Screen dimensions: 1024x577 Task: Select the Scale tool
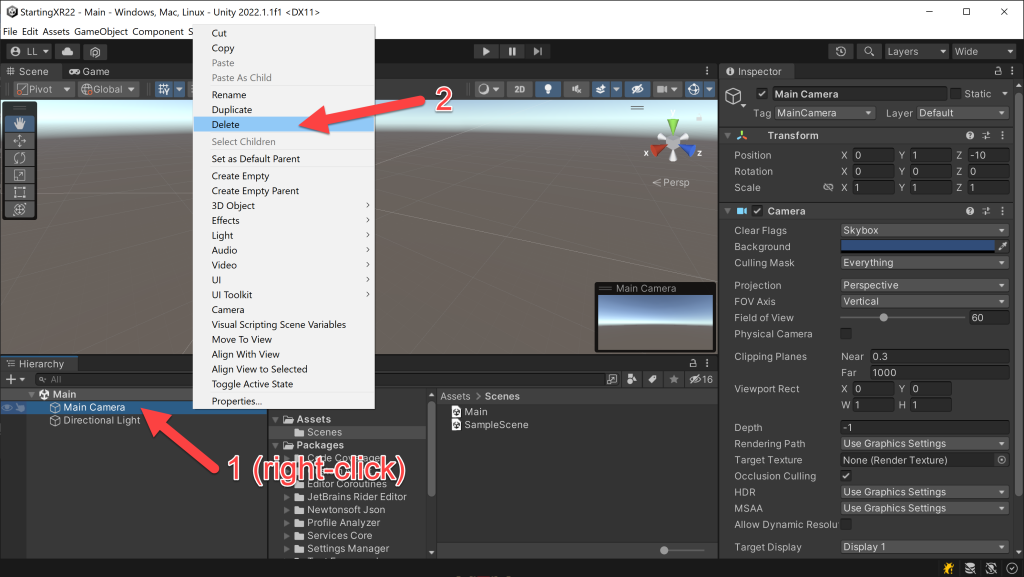[x=20, y=175]
